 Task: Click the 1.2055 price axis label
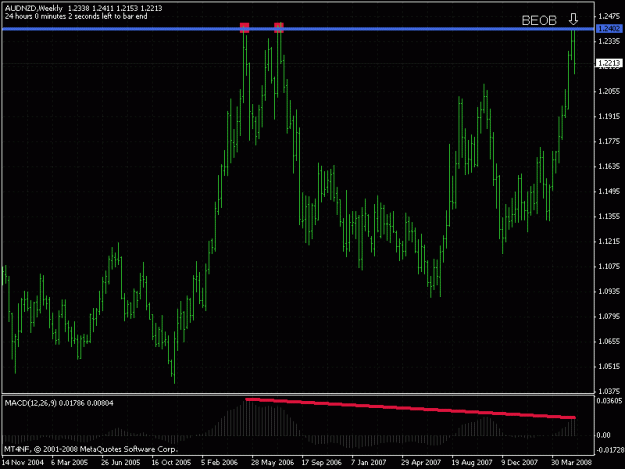[609, 91]
